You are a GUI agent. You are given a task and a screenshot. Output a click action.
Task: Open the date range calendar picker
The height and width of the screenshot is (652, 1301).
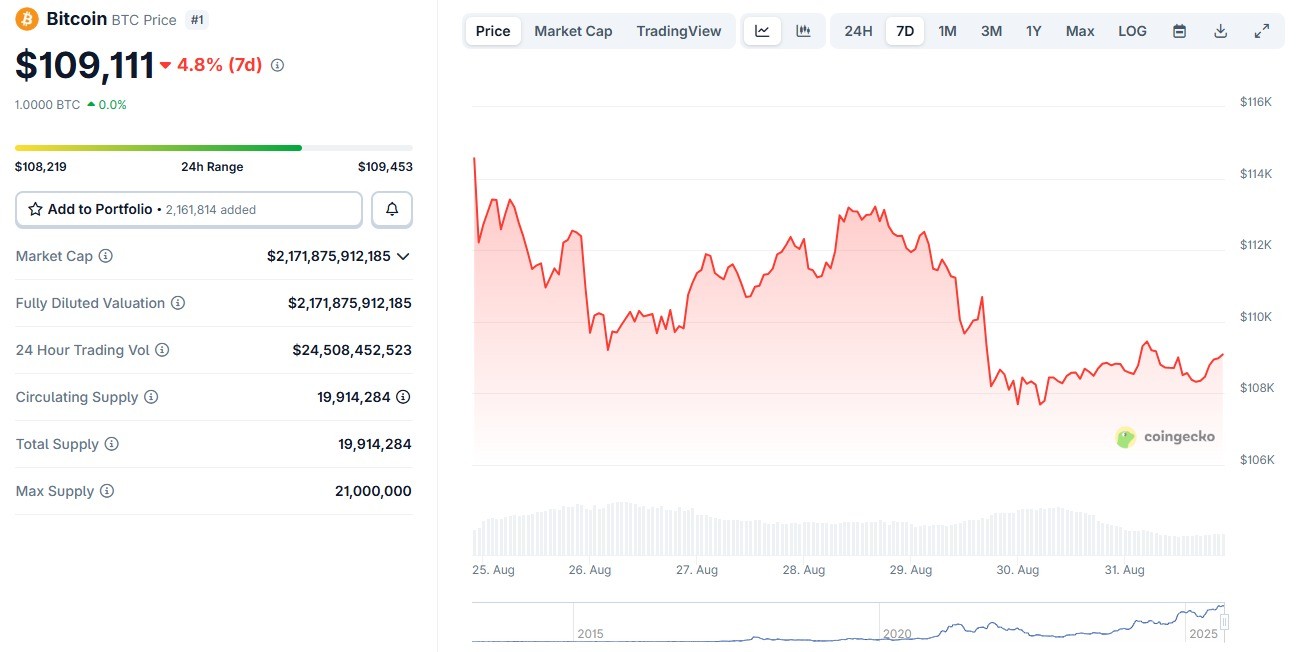click(1179, 31)
